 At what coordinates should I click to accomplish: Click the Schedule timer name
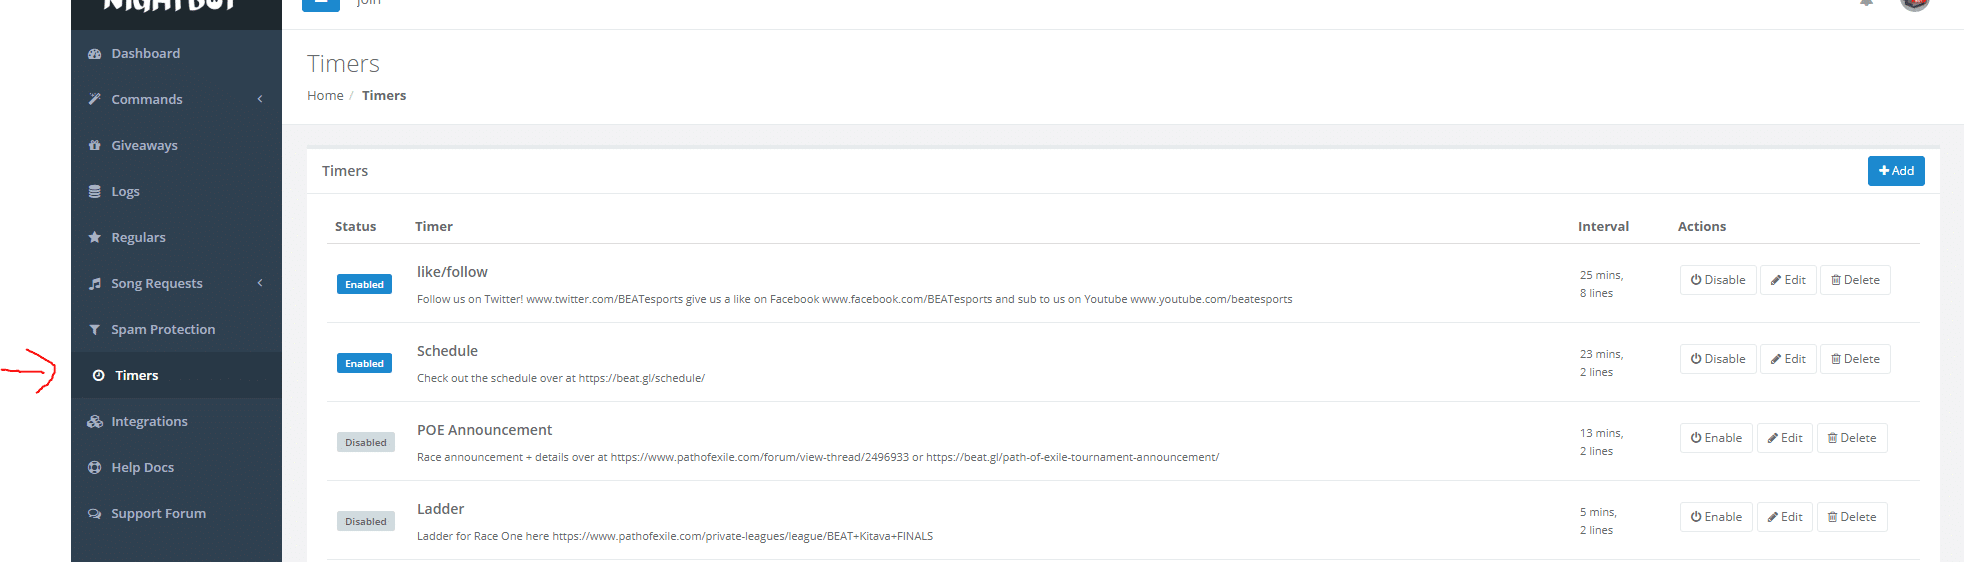tap(447, 351)
